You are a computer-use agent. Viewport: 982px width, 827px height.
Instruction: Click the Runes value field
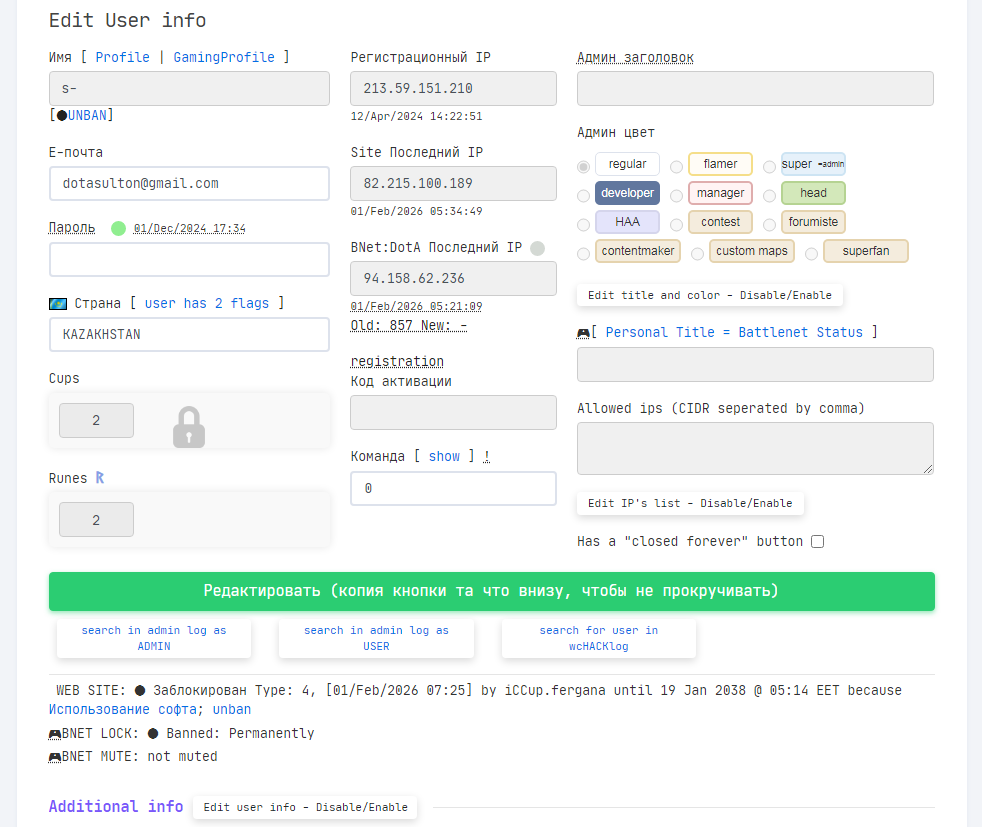pyautogui.click(x=96, y=520)
